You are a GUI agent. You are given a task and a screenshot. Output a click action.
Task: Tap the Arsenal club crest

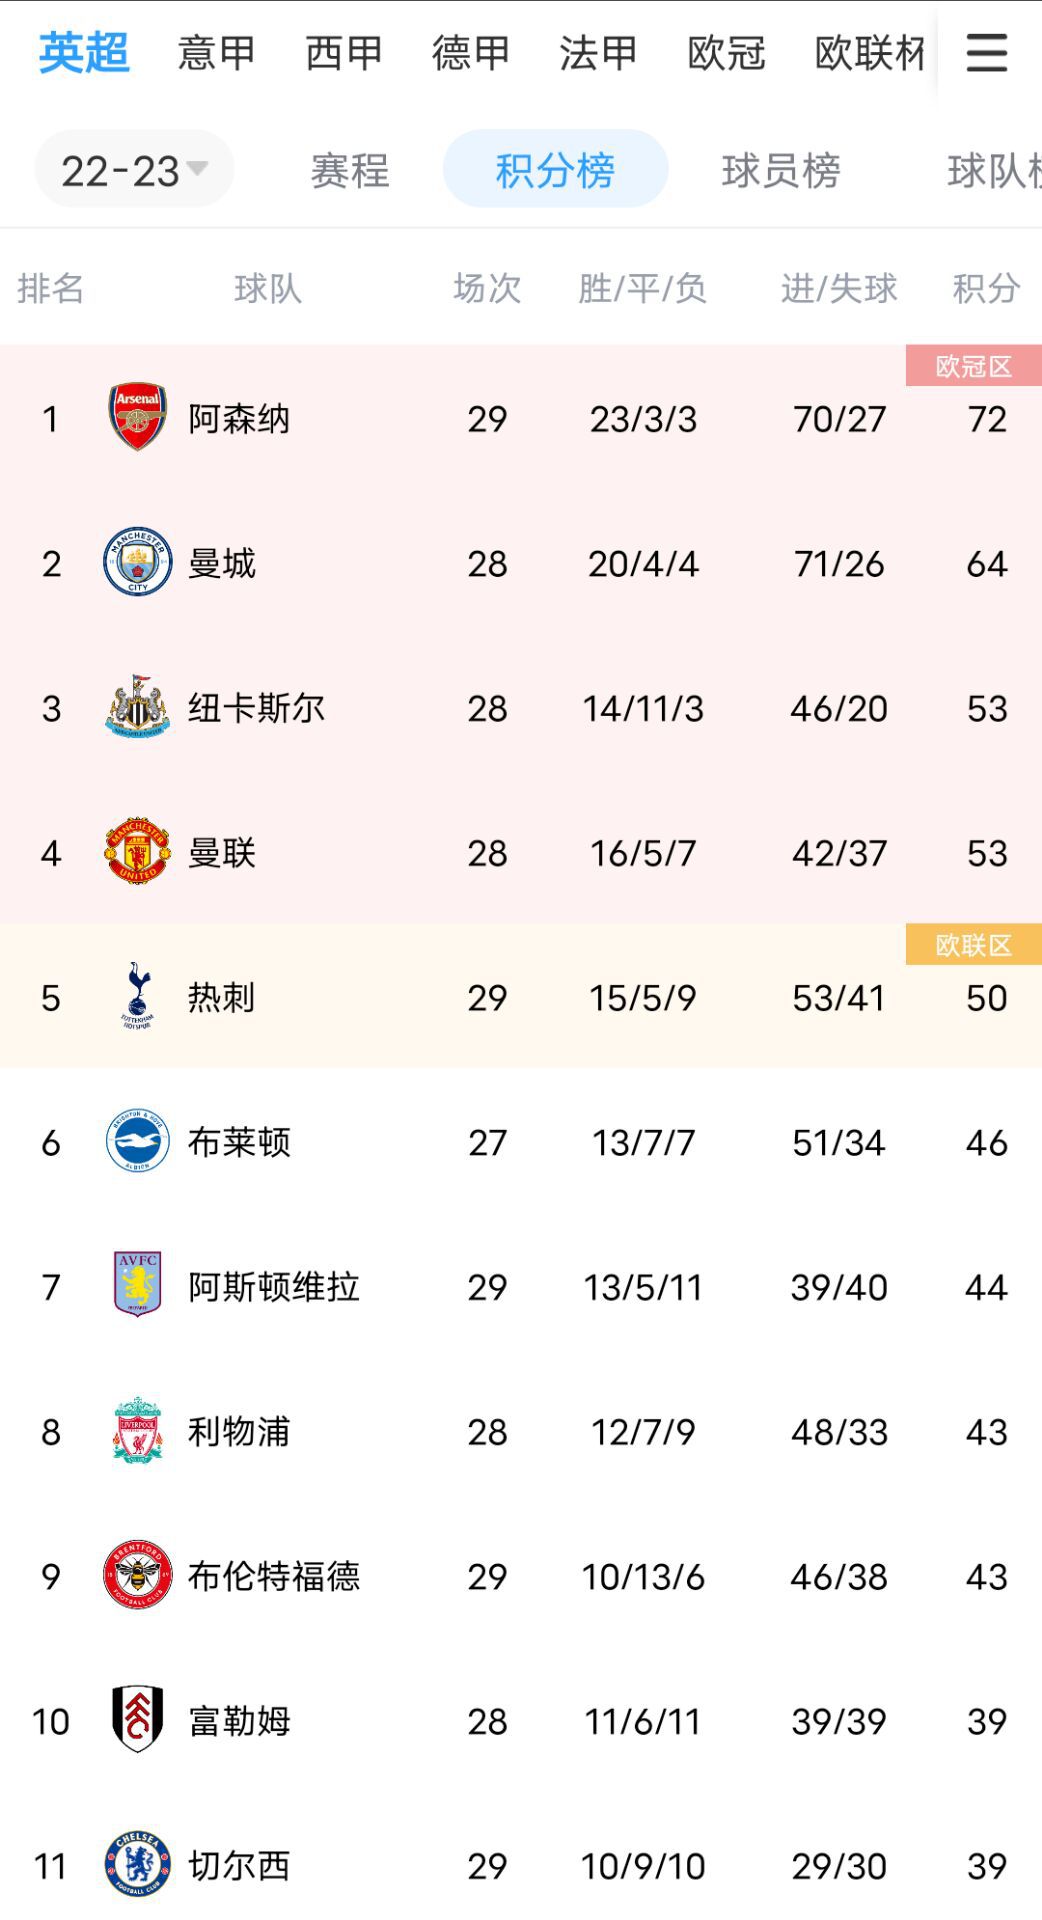coord(137,417)
